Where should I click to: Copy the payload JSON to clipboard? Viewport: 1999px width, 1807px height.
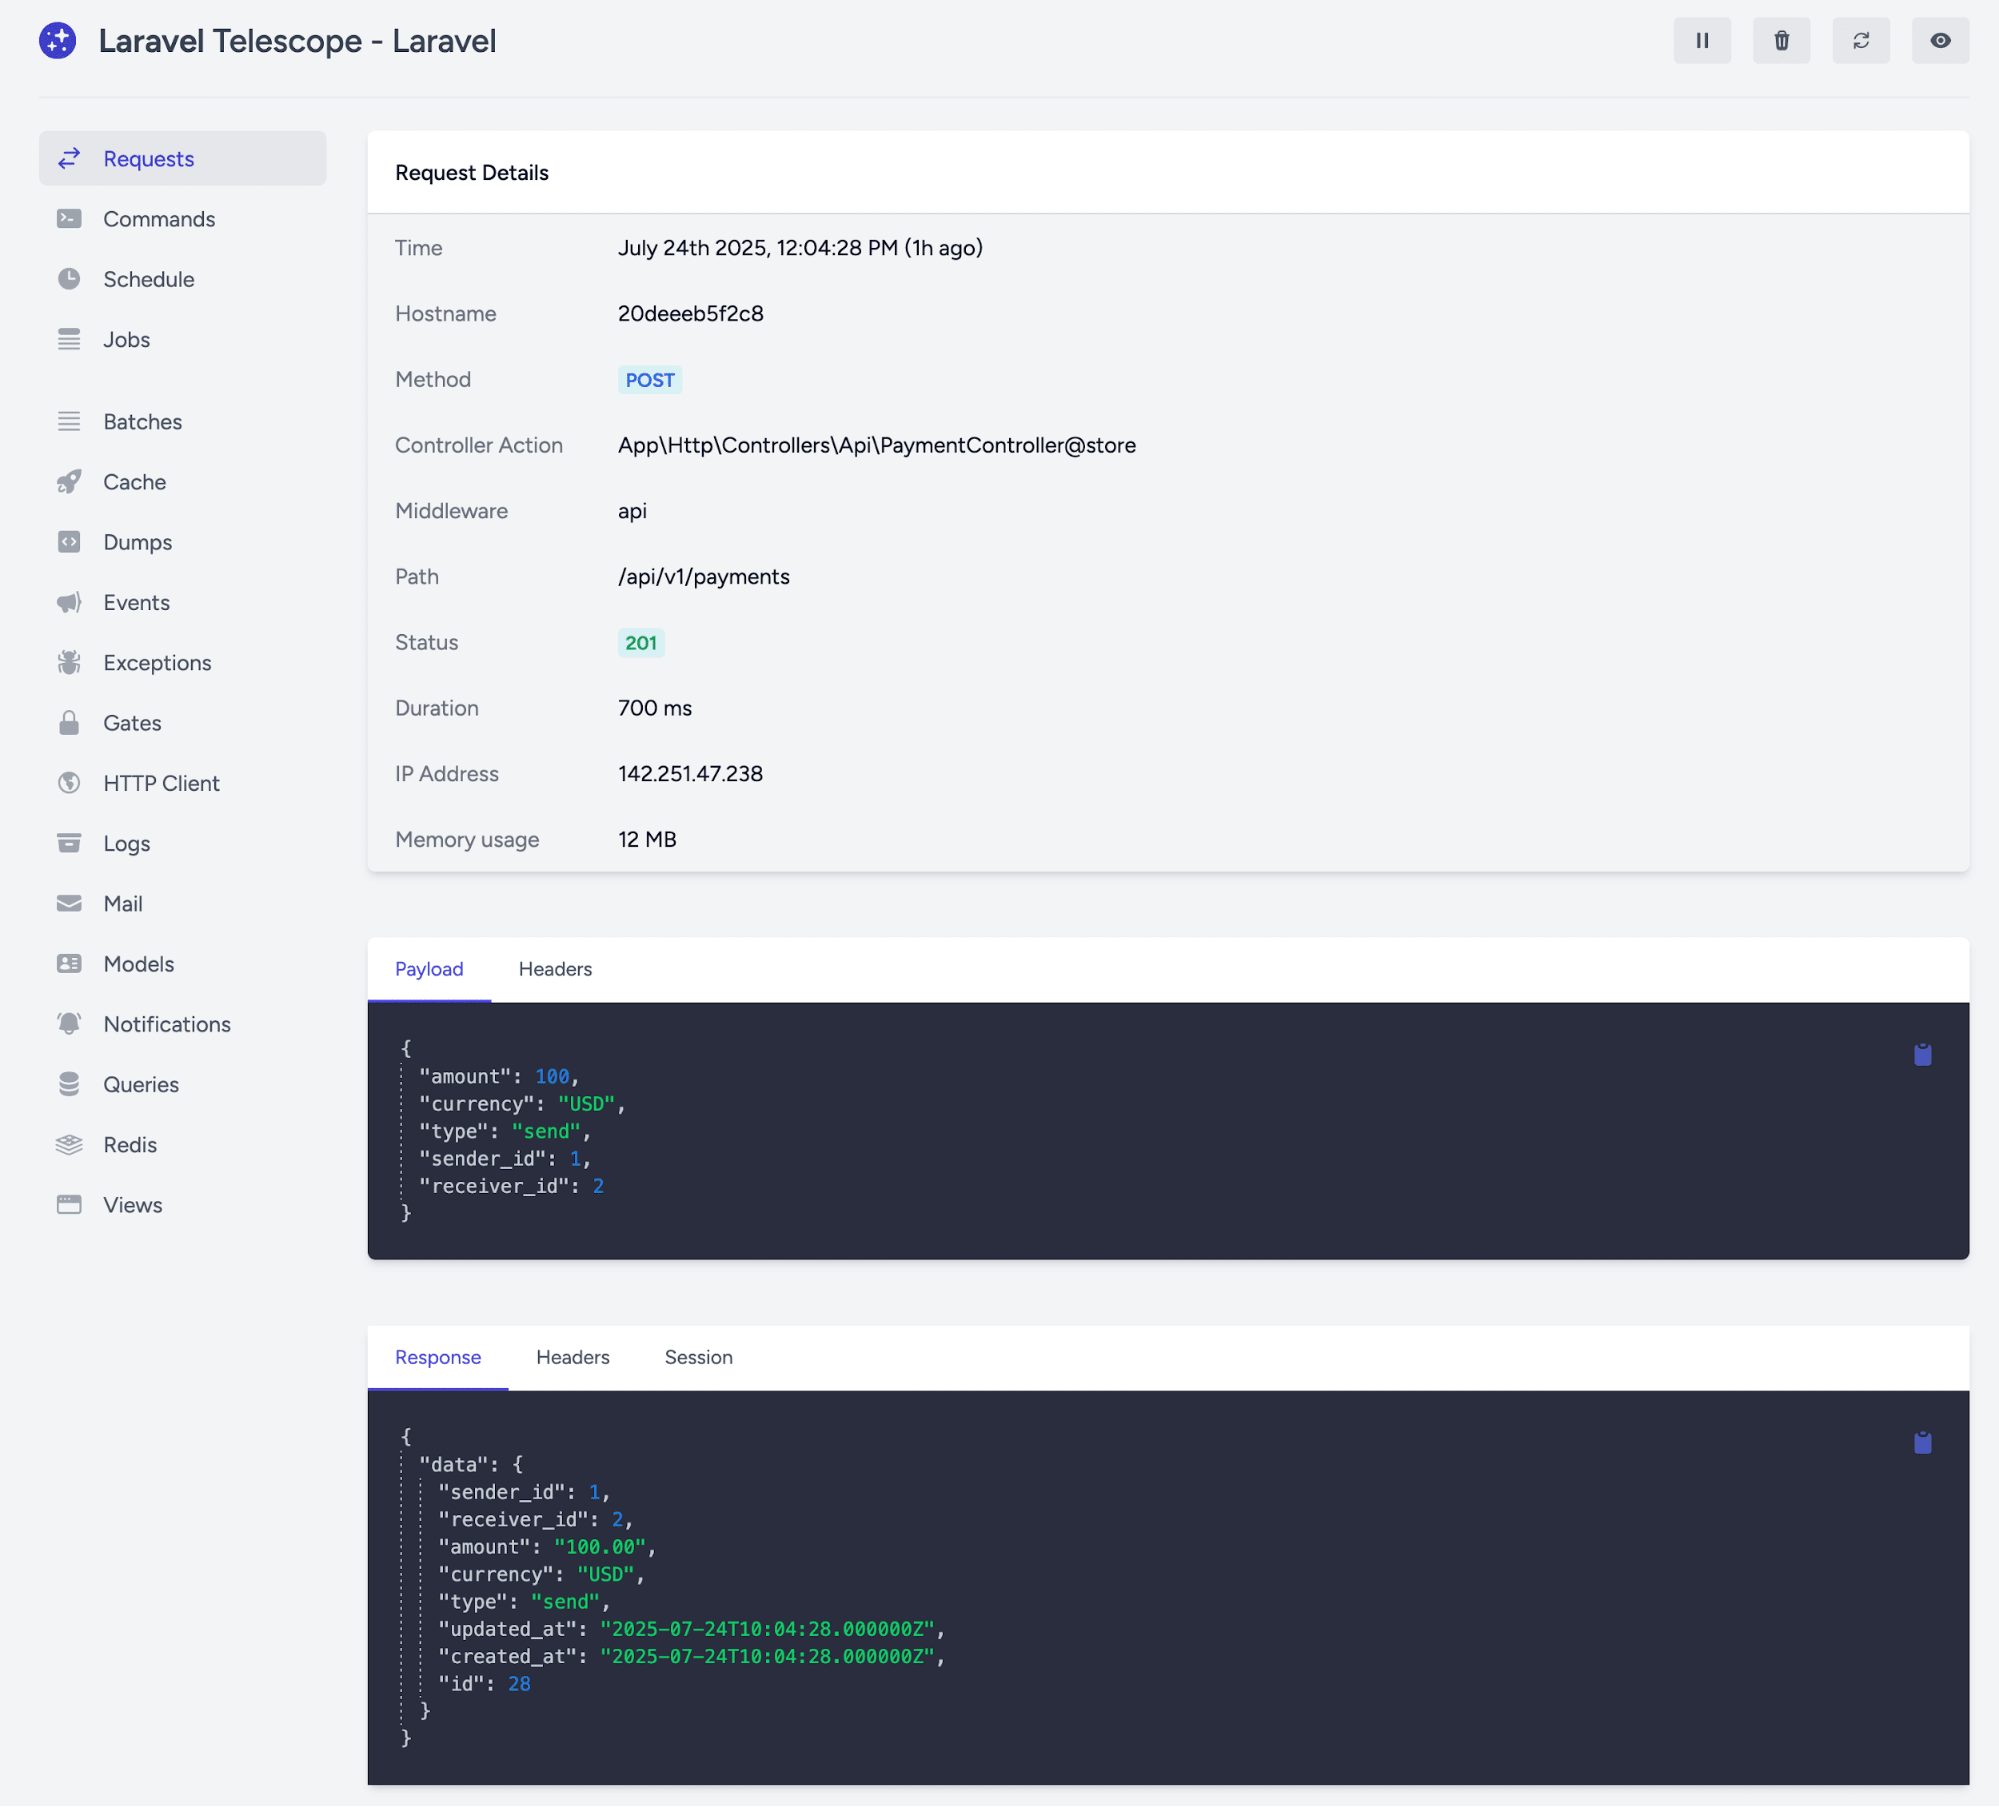point(1922,1055)
